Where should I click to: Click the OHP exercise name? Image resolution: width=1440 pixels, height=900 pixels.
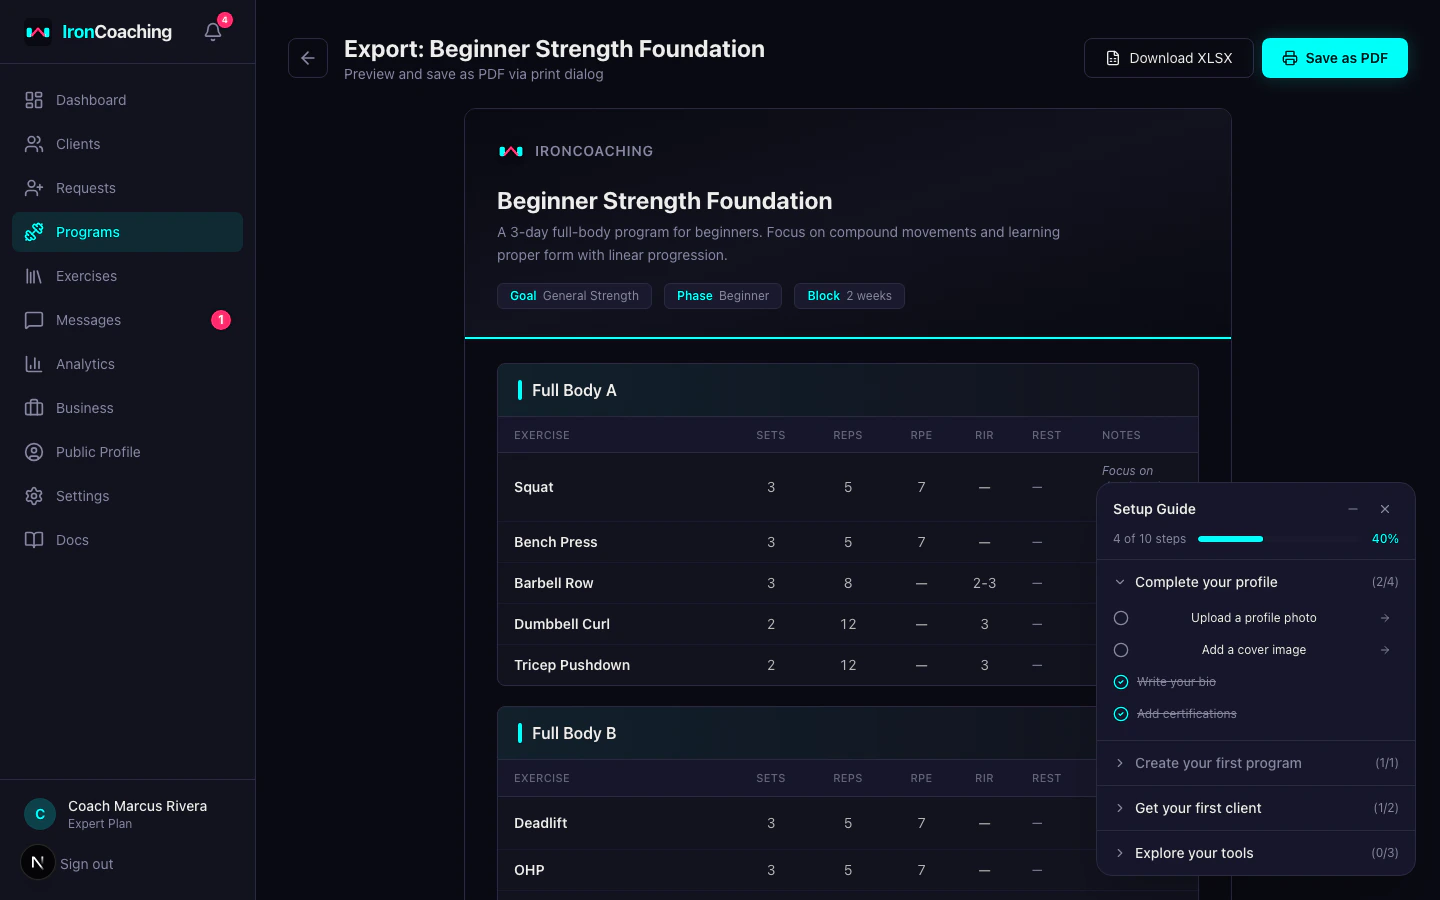(529, 870)
